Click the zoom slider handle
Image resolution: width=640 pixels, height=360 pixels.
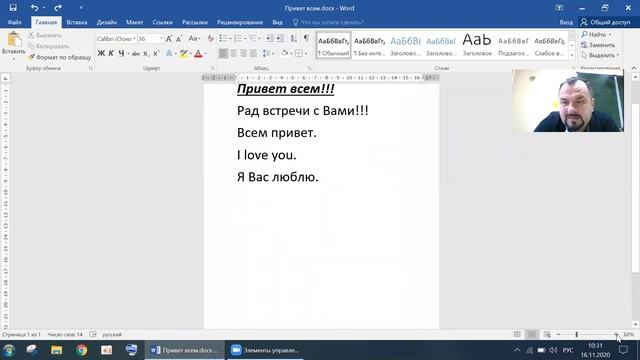(x=576, y=335)
